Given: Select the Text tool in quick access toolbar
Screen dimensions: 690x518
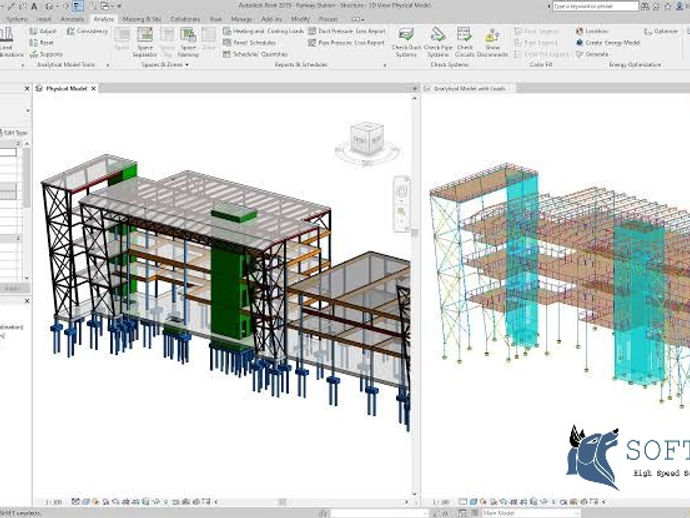Looking at the screenshot, I should pyautogui.click(x=34, y=6).
